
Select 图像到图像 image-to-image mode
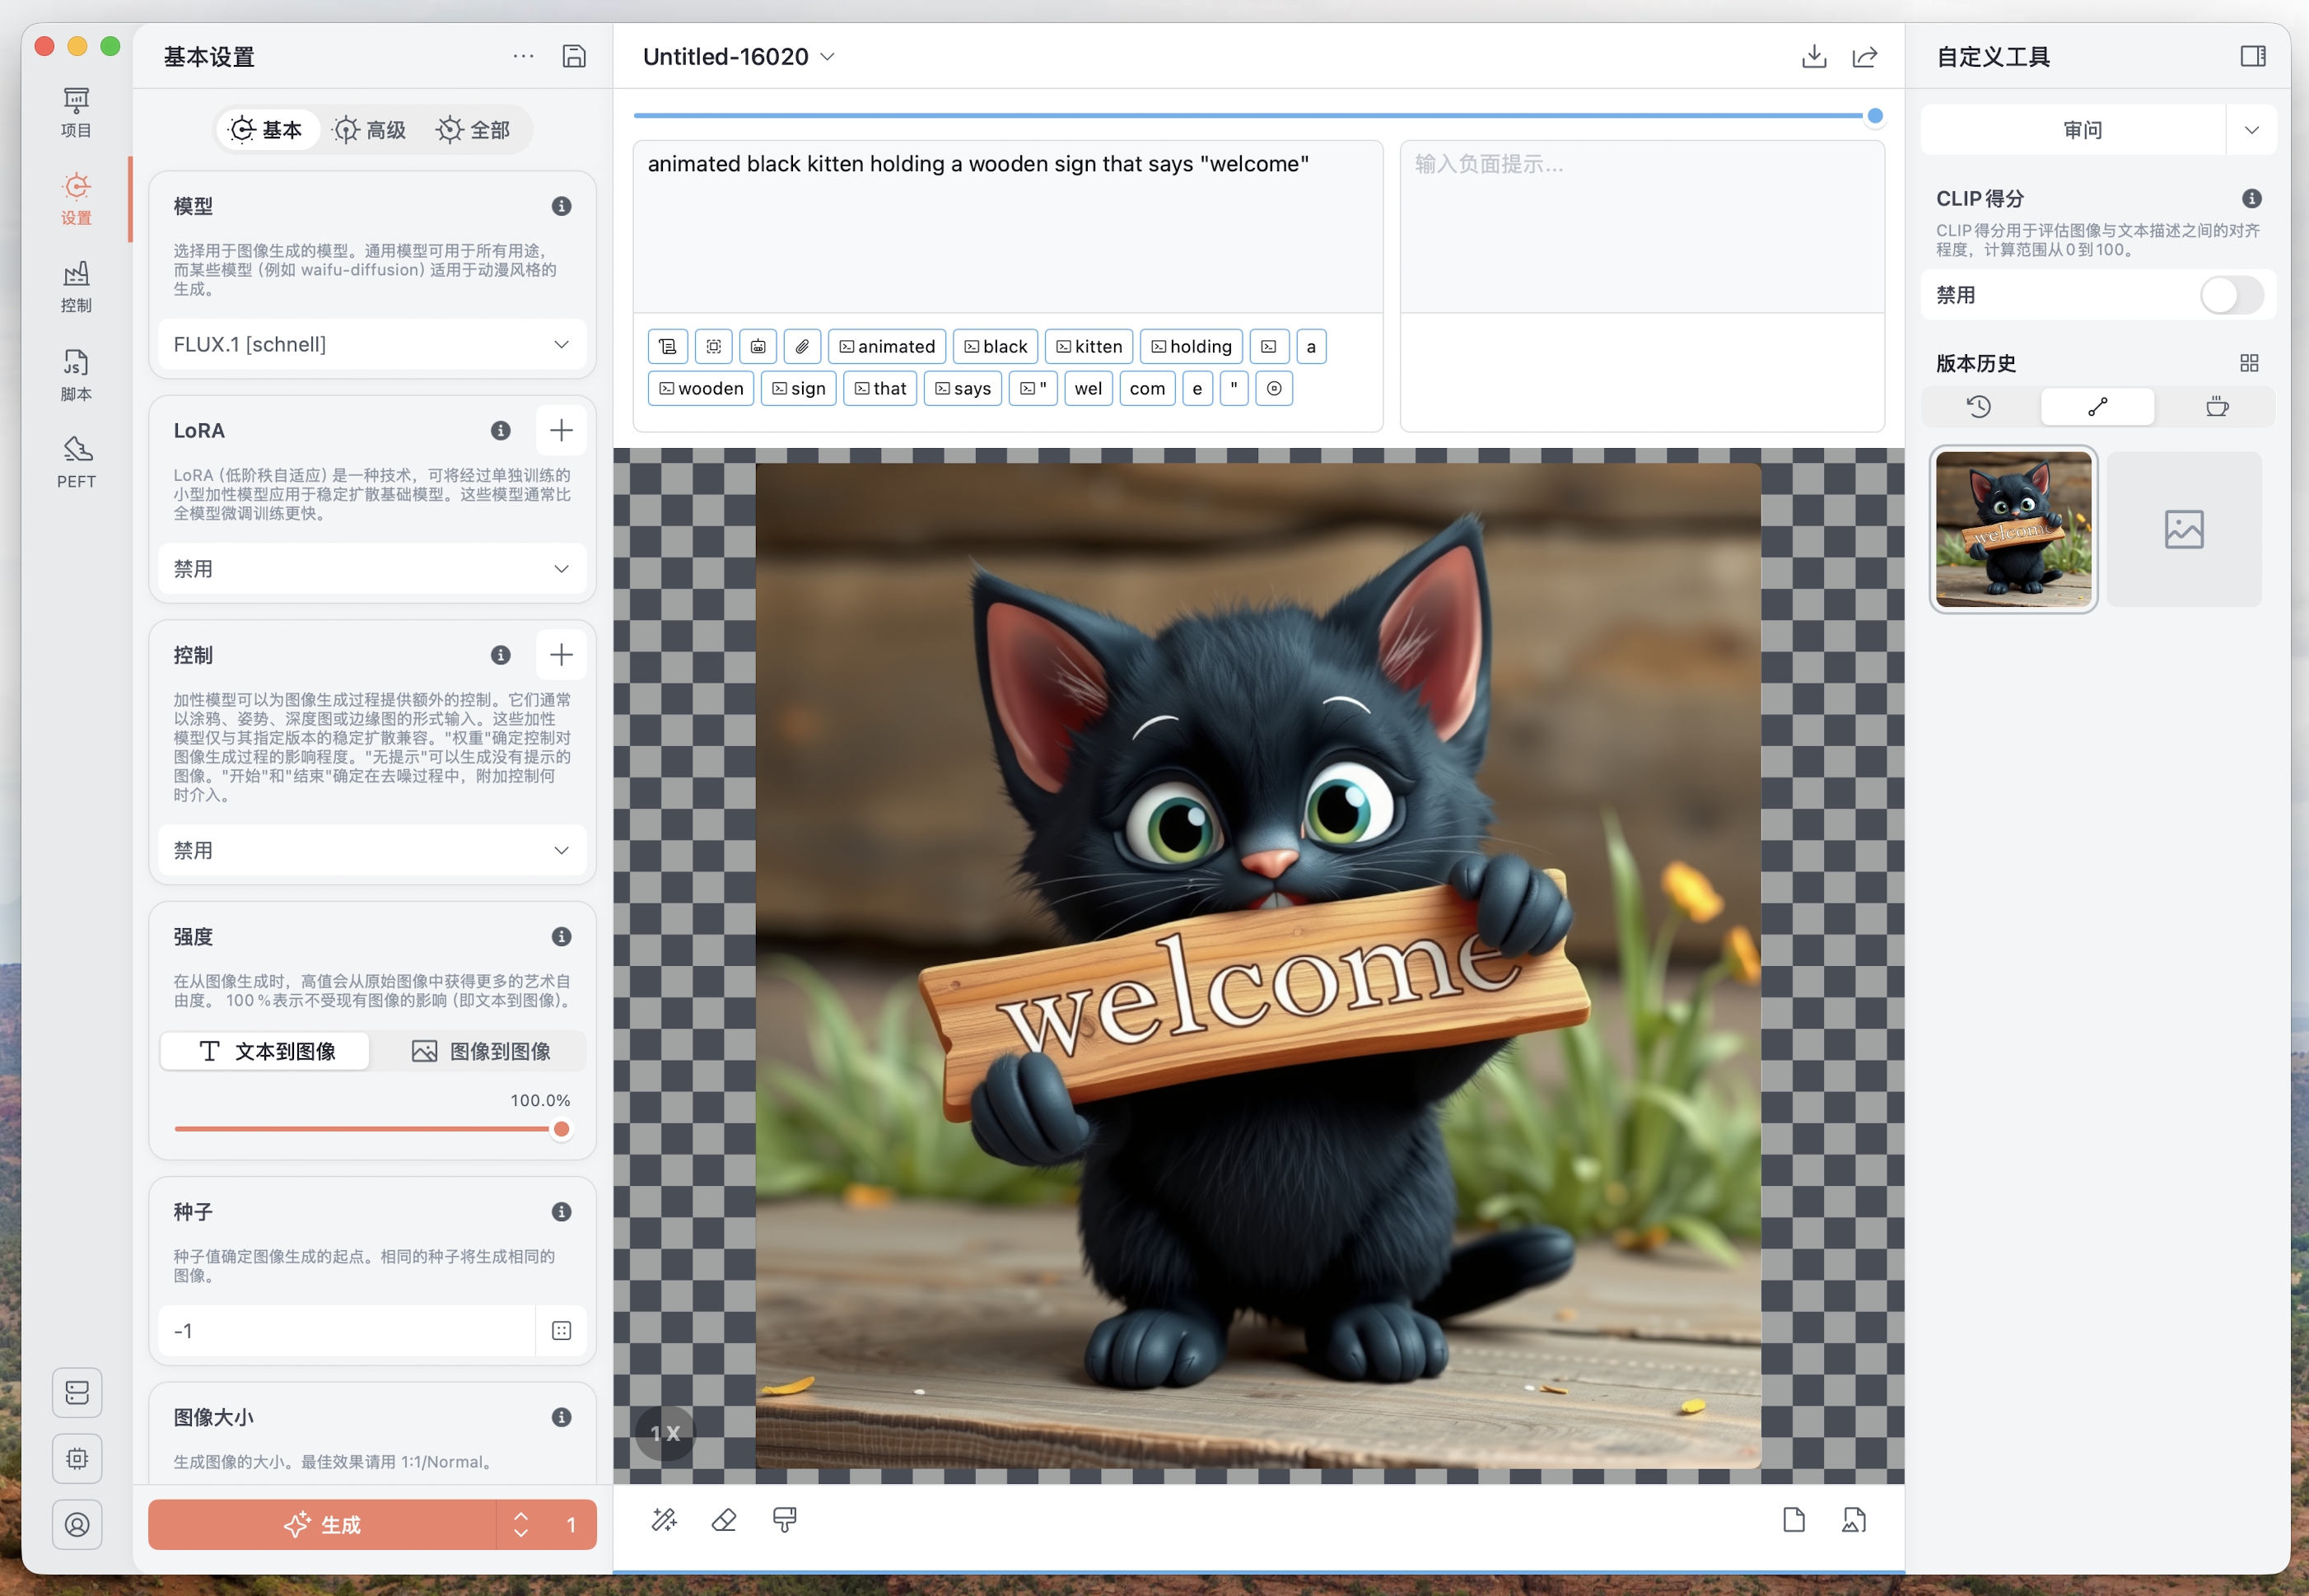(x=481, y=1051)
